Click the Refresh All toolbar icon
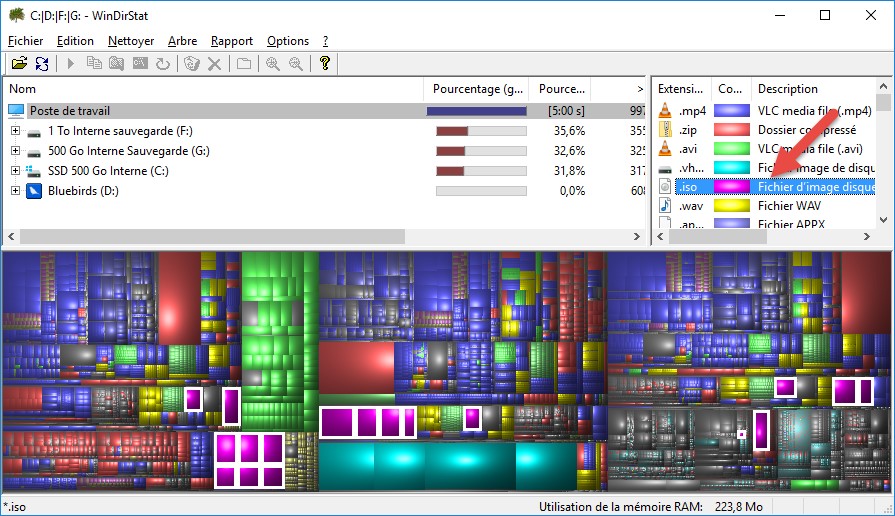Screen dimensions: 895x516 pos(42,64)
